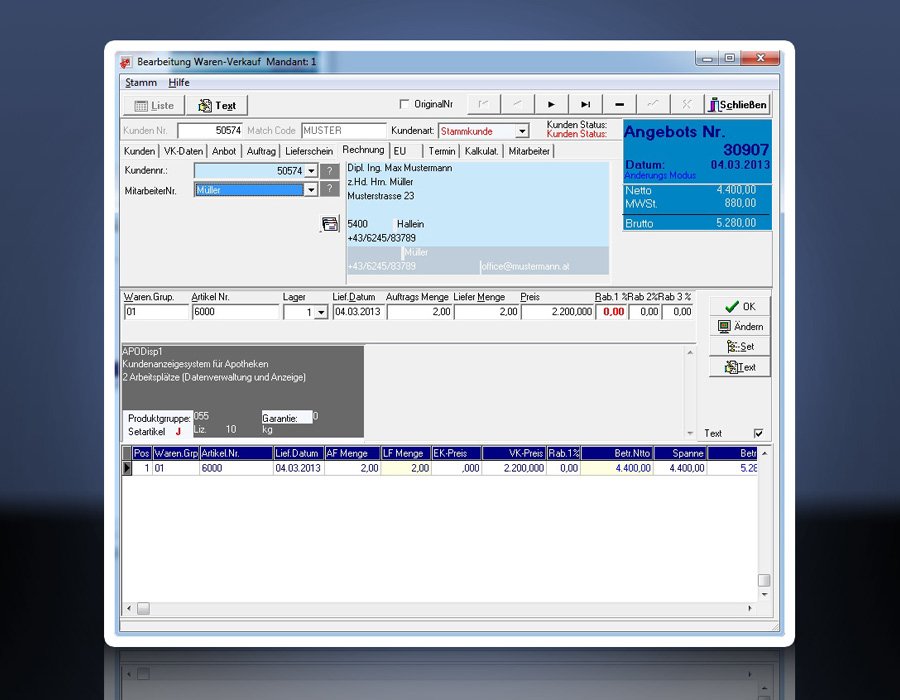Open the Lager dropdown
This screenshot has height=700, width=900.
coord(321,313)
